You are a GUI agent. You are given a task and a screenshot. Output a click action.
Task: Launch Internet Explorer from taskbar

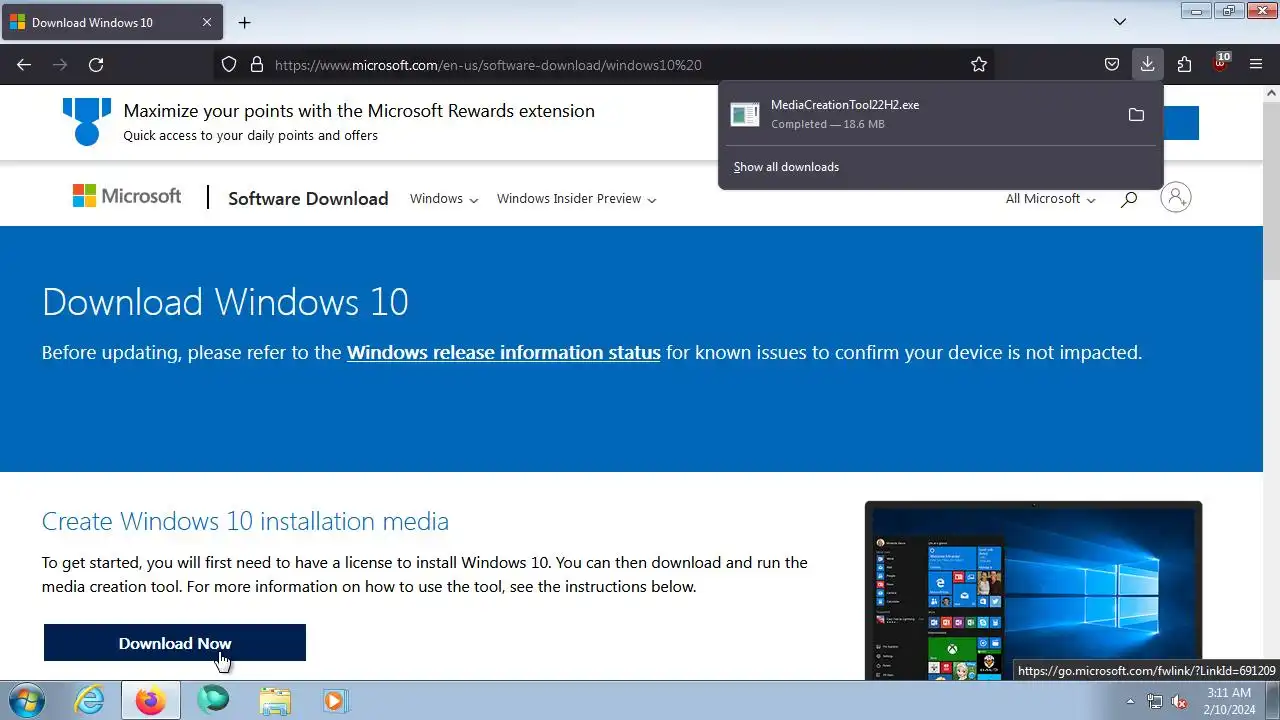(x=89, y=700)
